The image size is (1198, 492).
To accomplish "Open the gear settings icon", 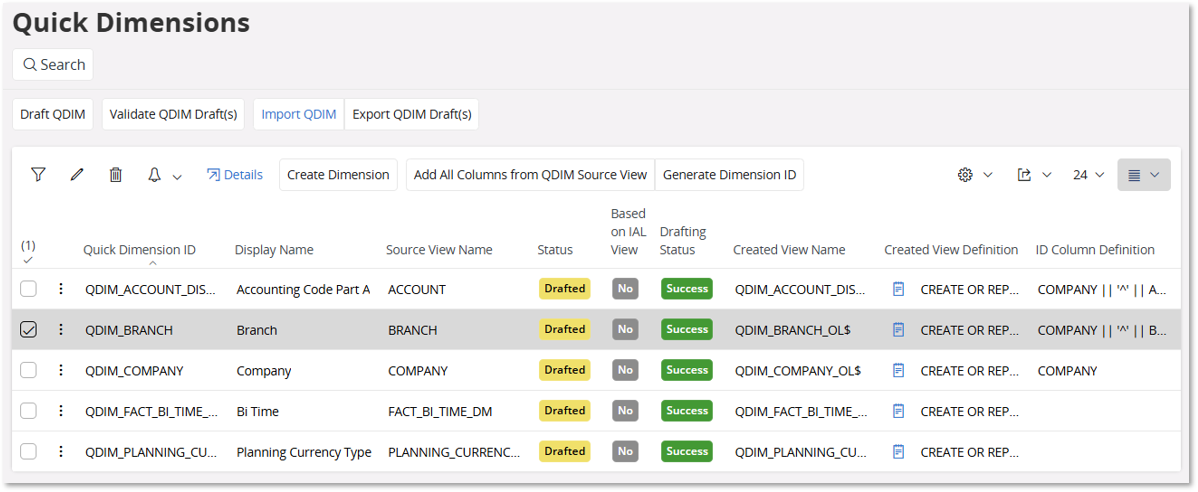I will point(965,175).
